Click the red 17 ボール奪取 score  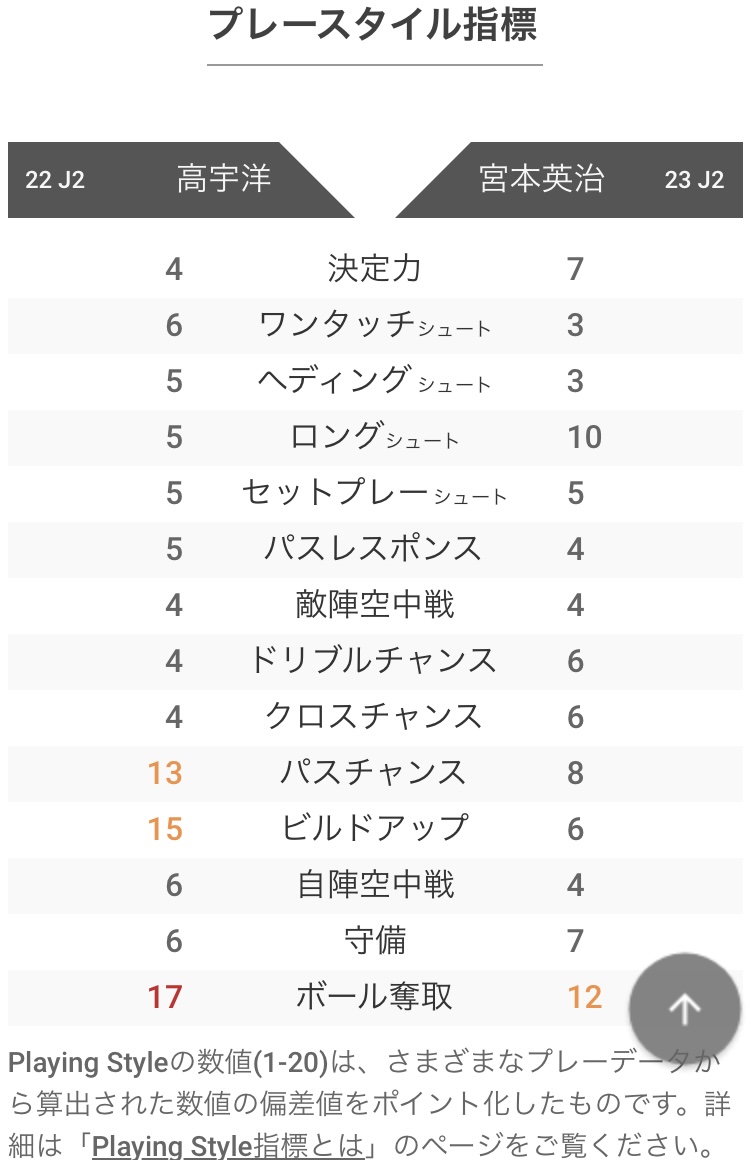coord(165,997)
